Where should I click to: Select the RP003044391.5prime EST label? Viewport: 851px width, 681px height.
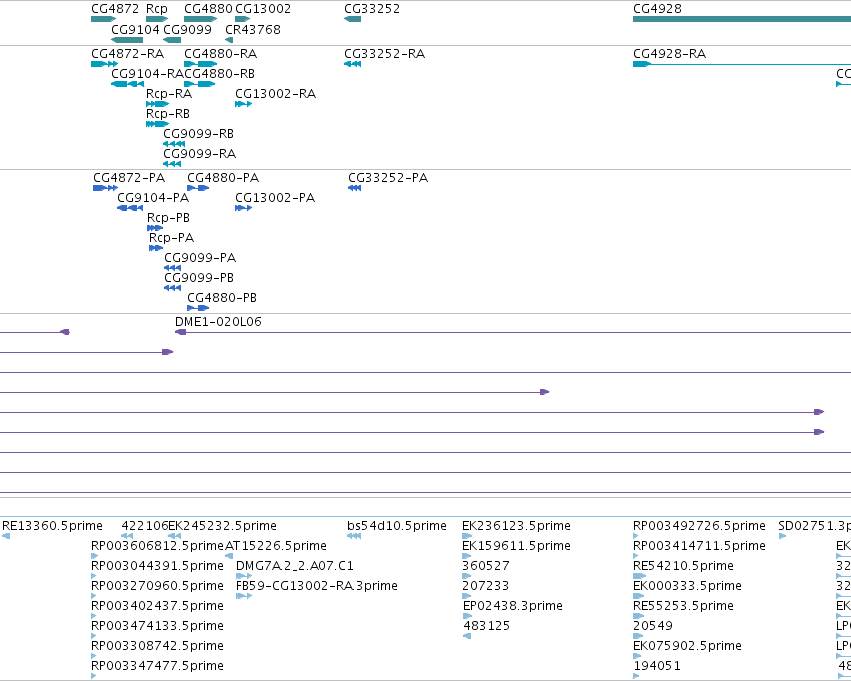(x=157, y=567)
